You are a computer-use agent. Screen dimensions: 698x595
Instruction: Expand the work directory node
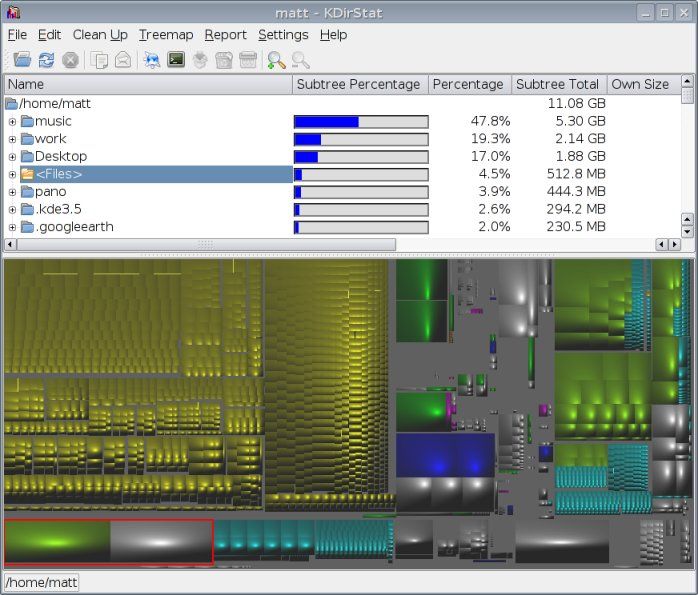(x=12, y=139)
